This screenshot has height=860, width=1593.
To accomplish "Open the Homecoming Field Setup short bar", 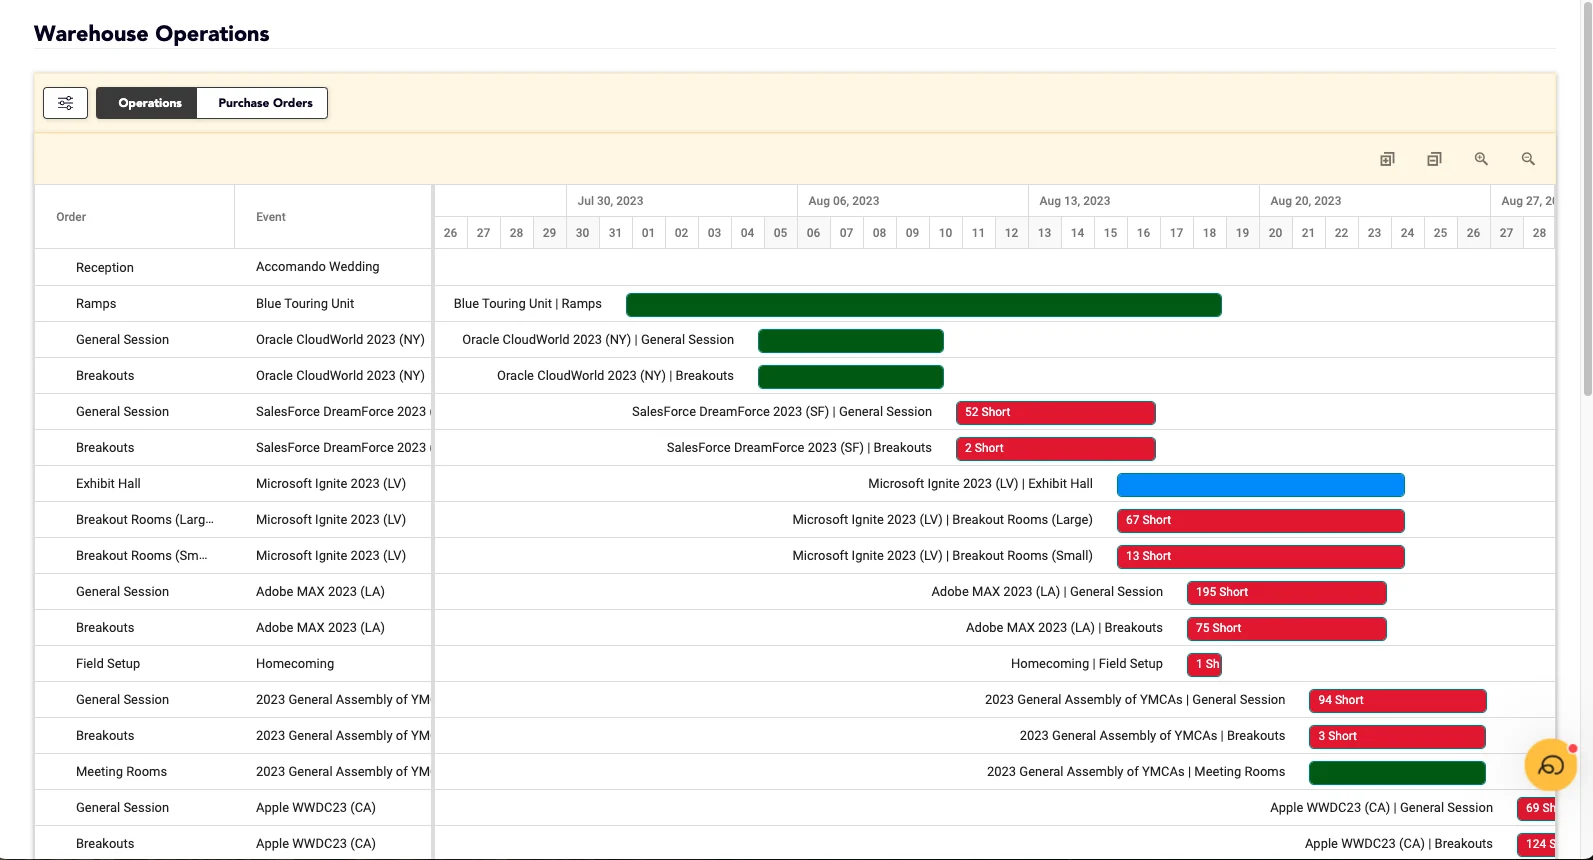I will coord(1204,664).
